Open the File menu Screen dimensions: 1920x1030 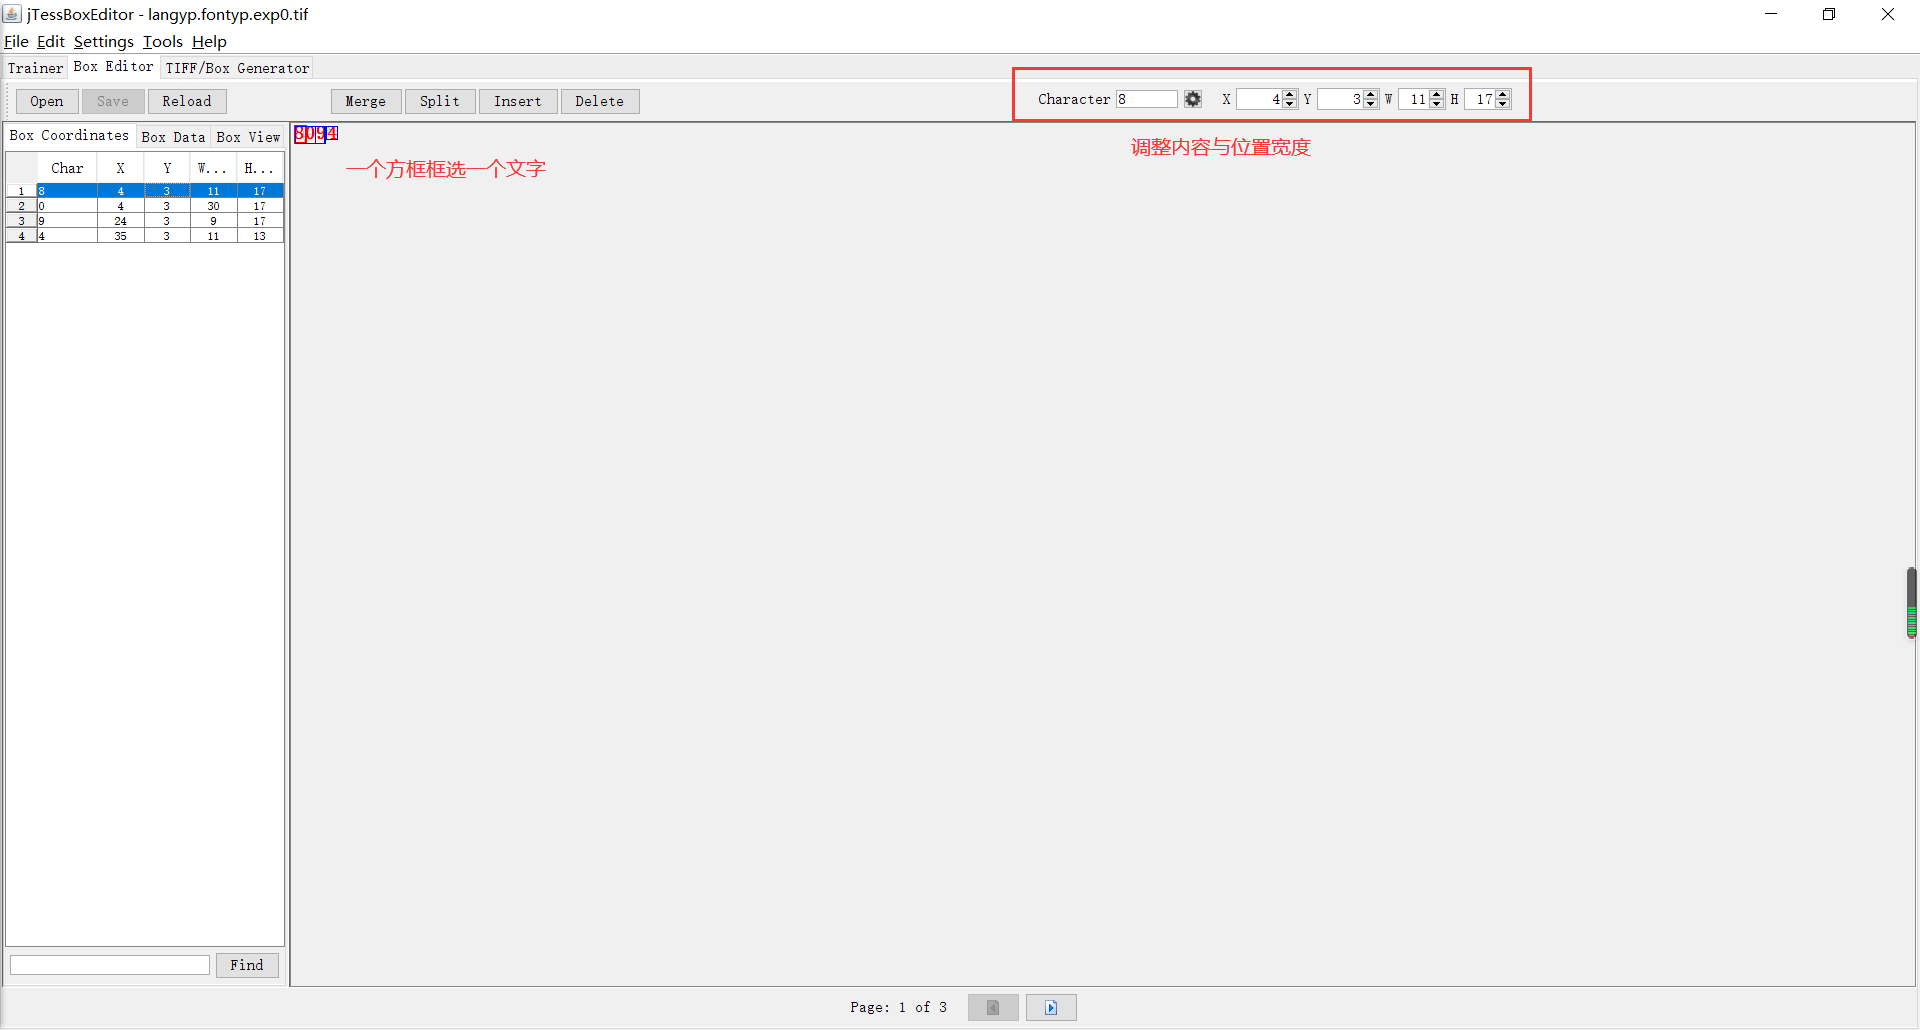pos(16,41)
